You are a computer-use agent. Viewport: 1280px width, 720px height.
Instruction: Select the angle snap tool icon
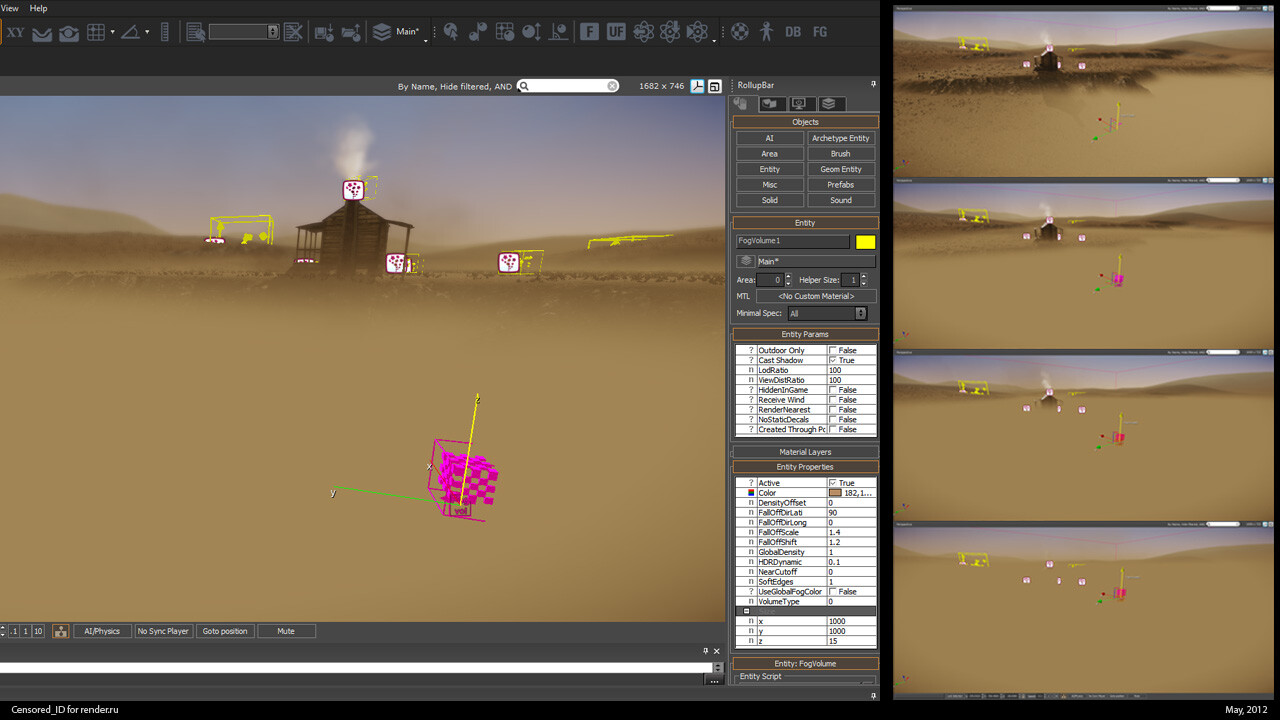coord(130,32)
